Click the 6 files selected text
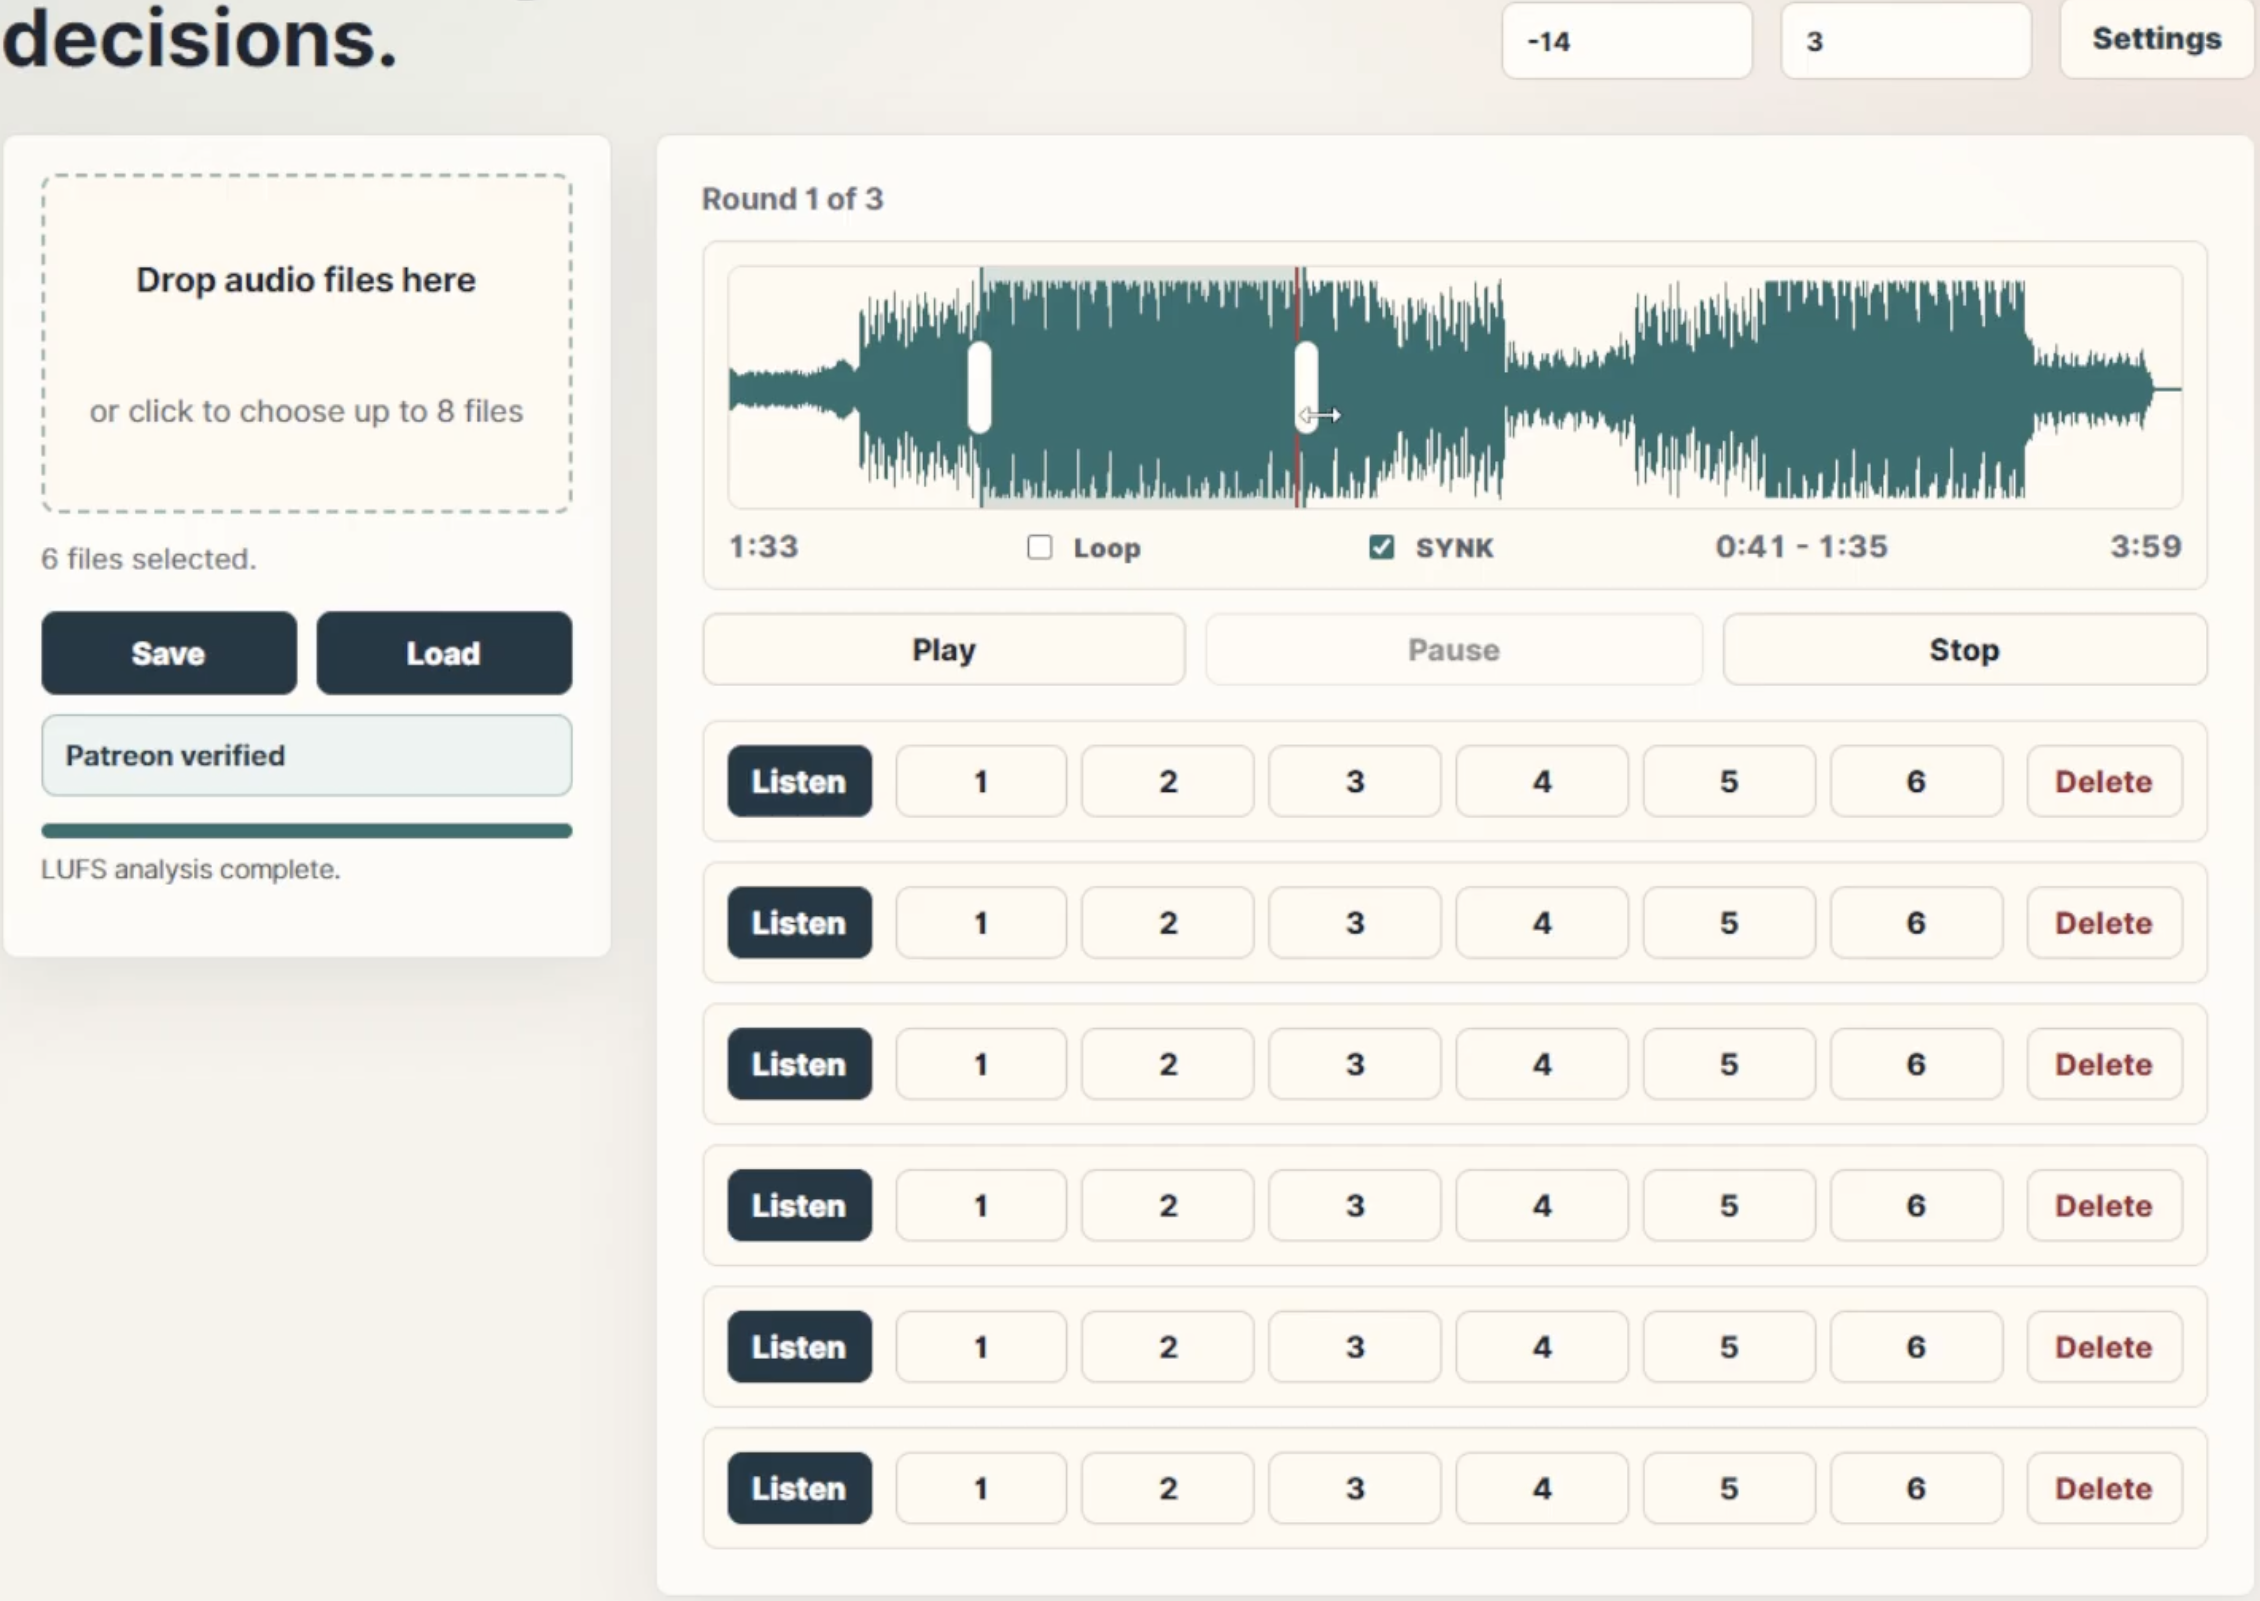The image size is (2260, 1601). 148,559
